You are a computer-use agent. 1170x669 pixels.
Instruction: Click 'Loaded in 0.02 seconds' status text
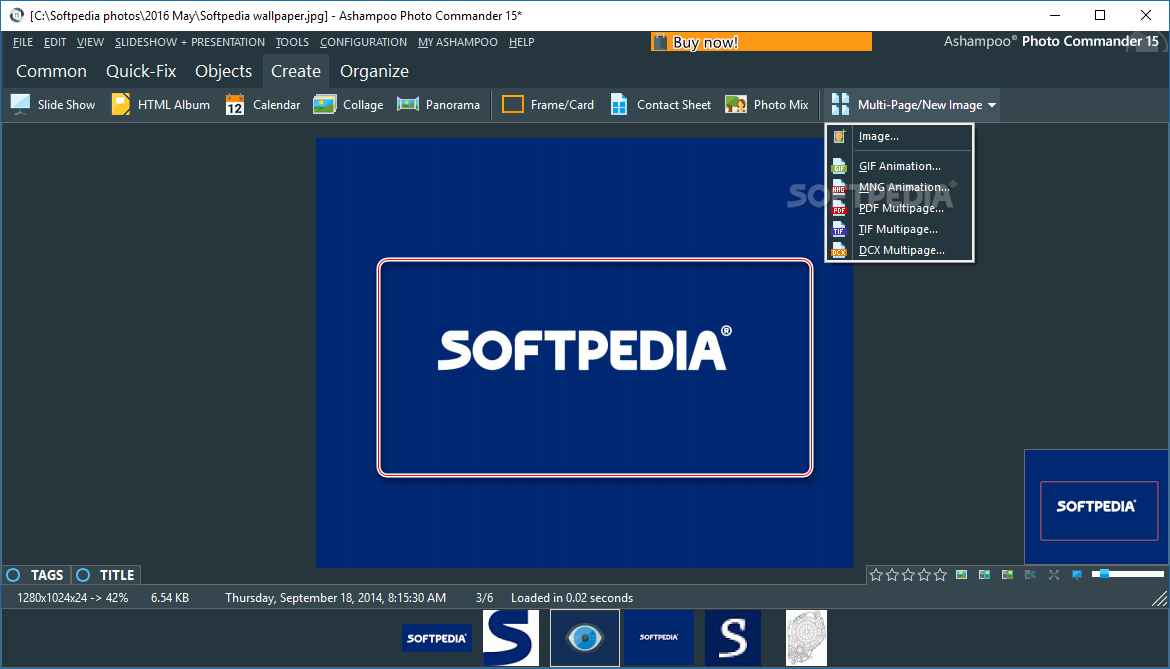(572, 598)
